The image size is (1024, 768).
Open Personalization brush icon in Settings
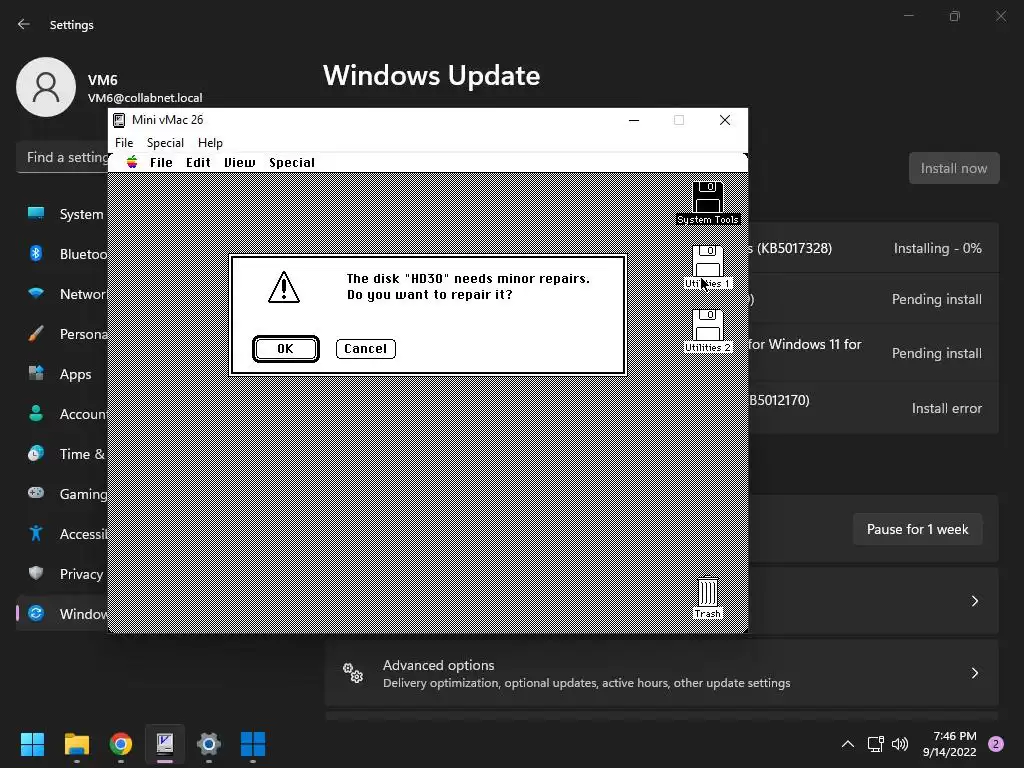[x=36, y=334]
